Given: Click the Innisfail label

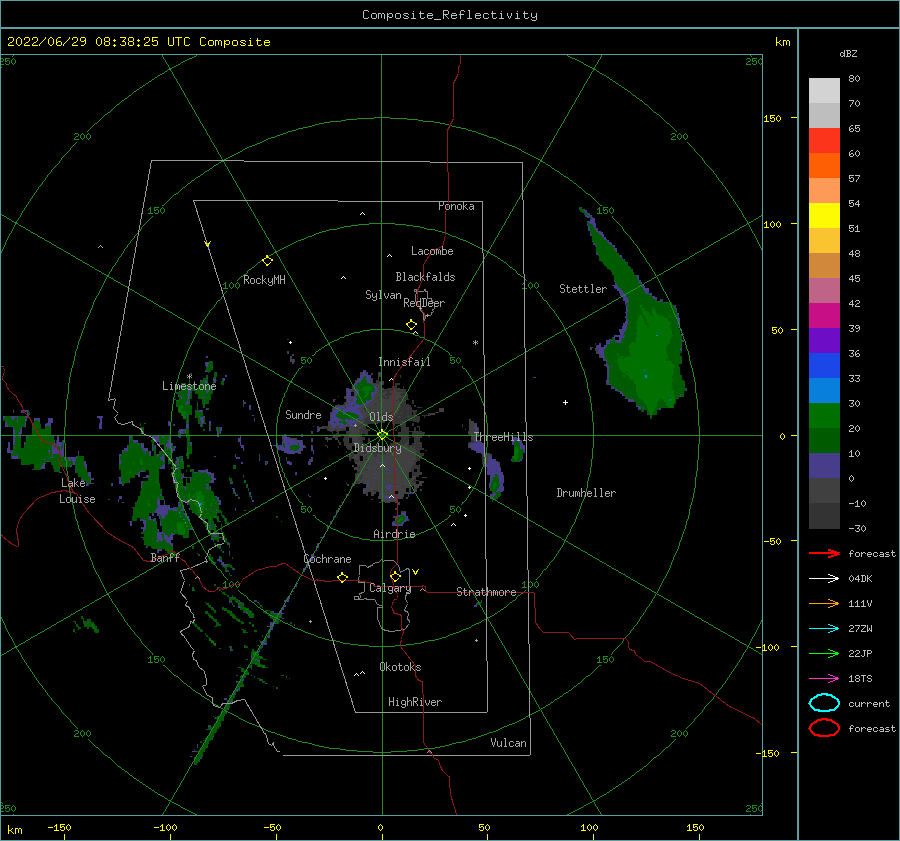Looking at the screenshot, I should coord(404,362).
